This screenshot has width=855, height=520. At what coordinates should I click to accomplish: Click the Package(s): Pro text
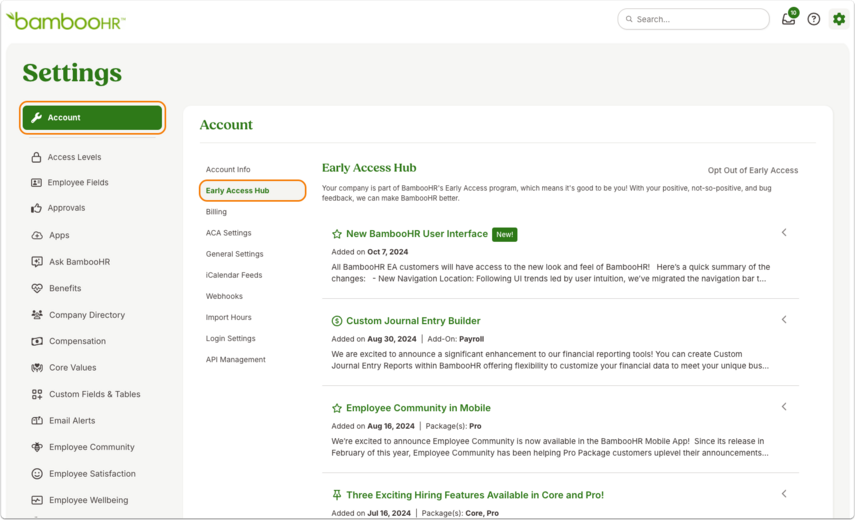tap(453, 426)
